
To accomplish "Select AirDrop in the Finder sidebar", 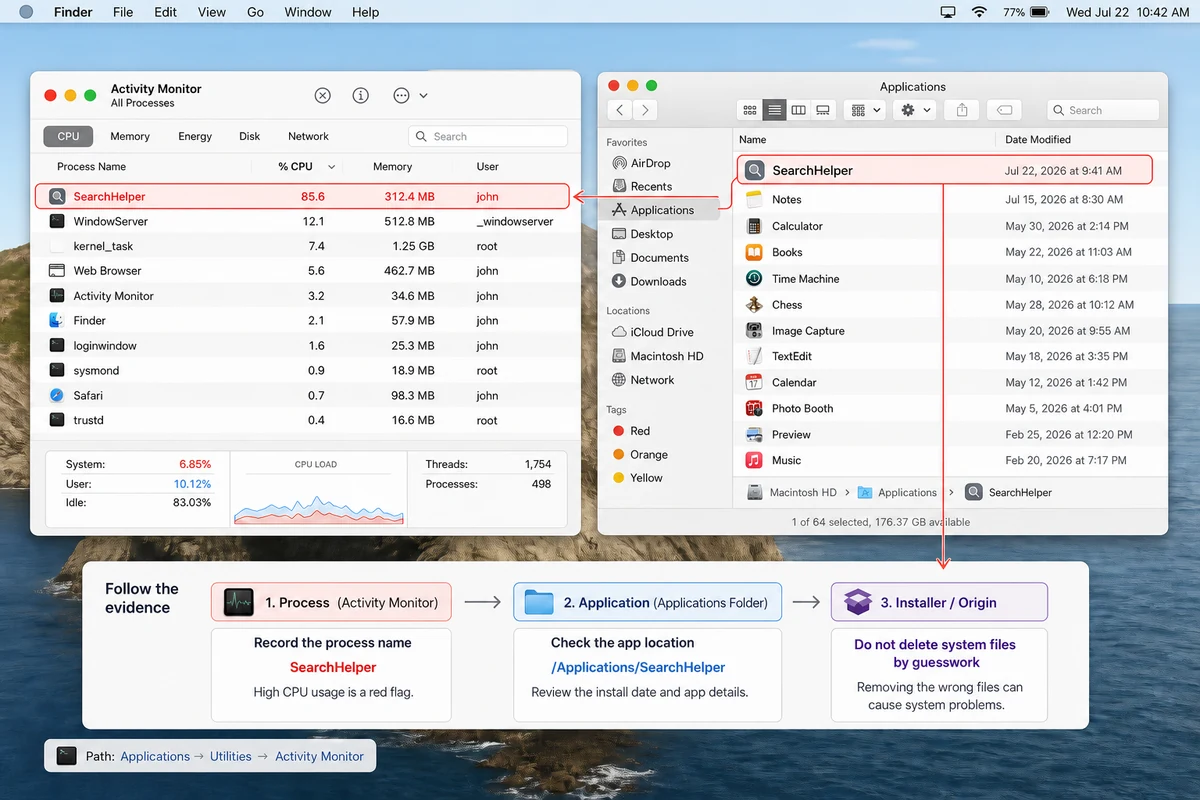I will [x=650, y=163].
